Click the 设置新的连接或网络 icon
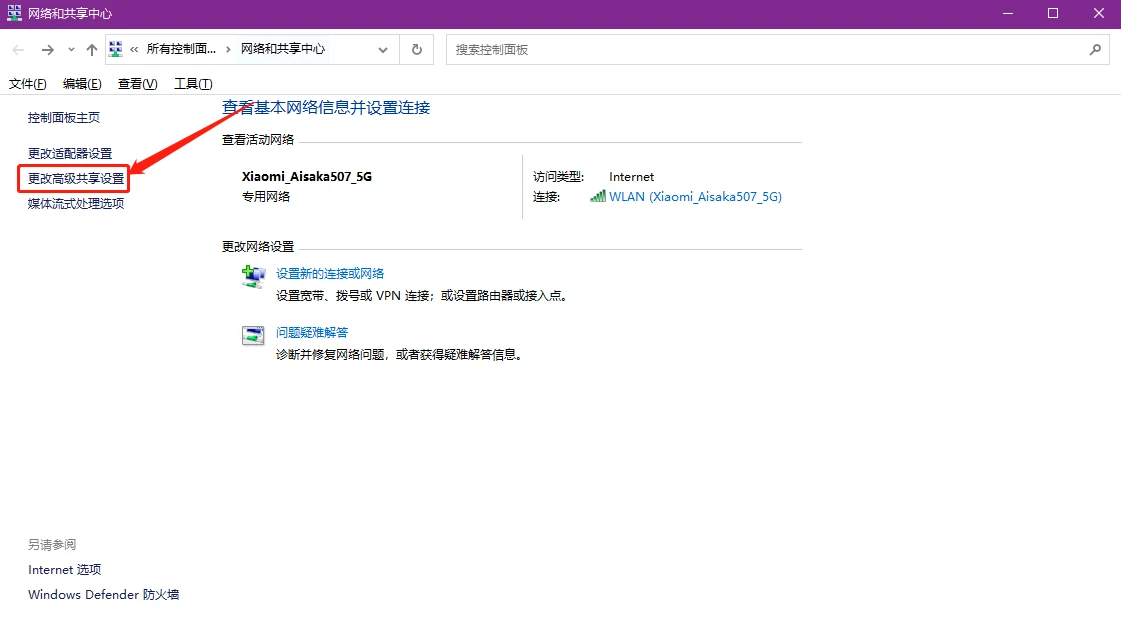Viewport: 1121px width, 621px height. coord(253,276)
